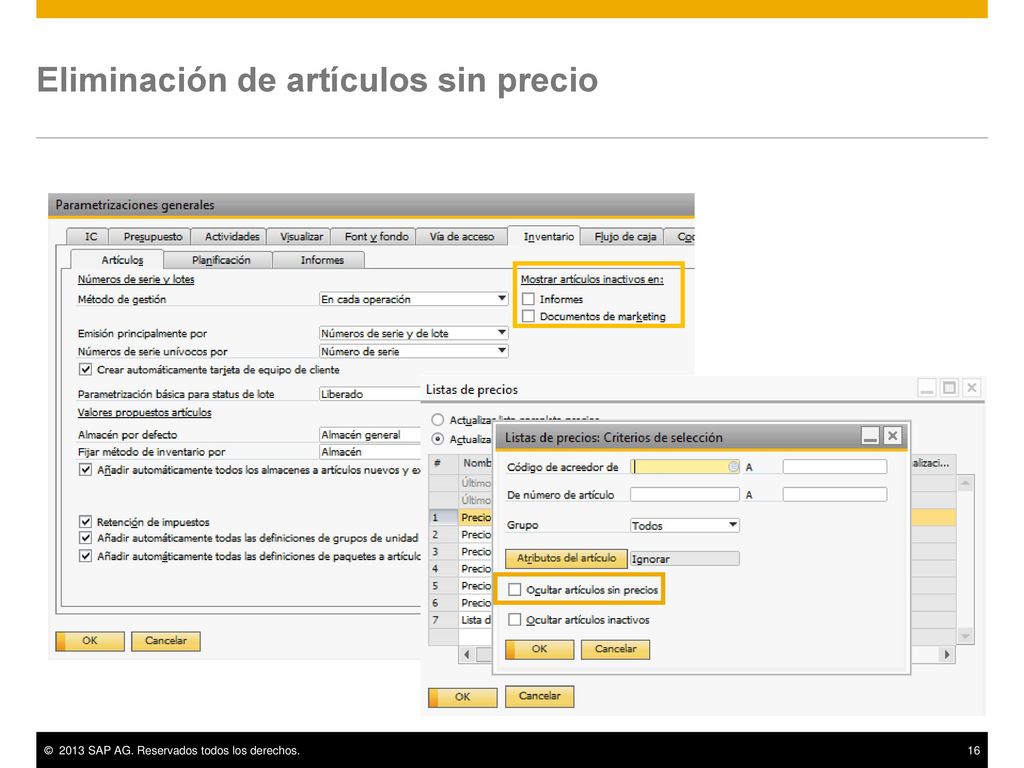This screenshot has height=768, width=1024.
Task: Click the número de artículo A field
Action: (x=835, y=494)
